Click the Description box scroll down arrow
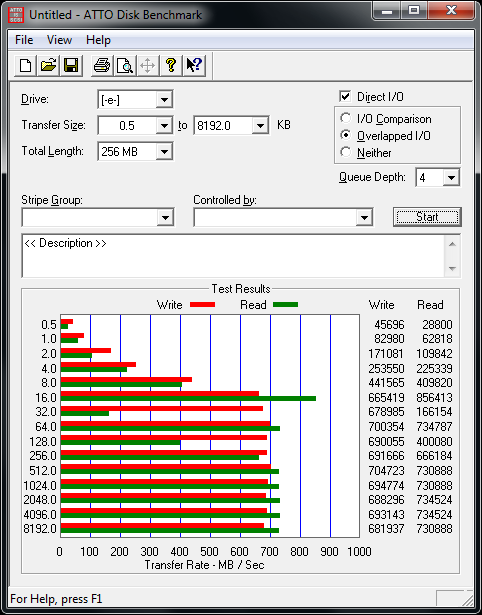 452,269
